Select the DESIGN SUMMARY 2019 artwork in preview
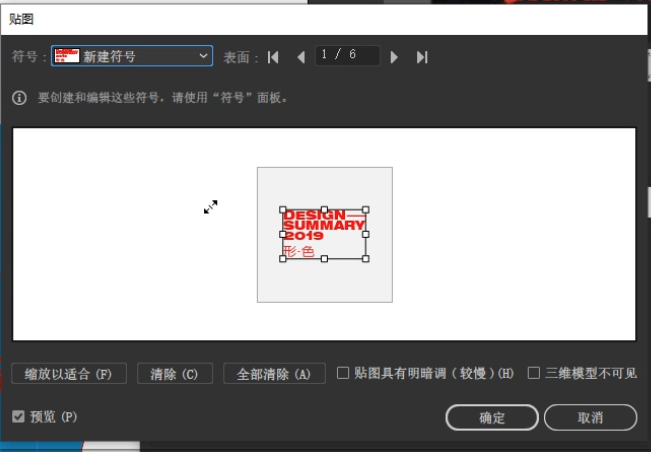Screen dimensions: 651x452 click(x=324, y=230)
